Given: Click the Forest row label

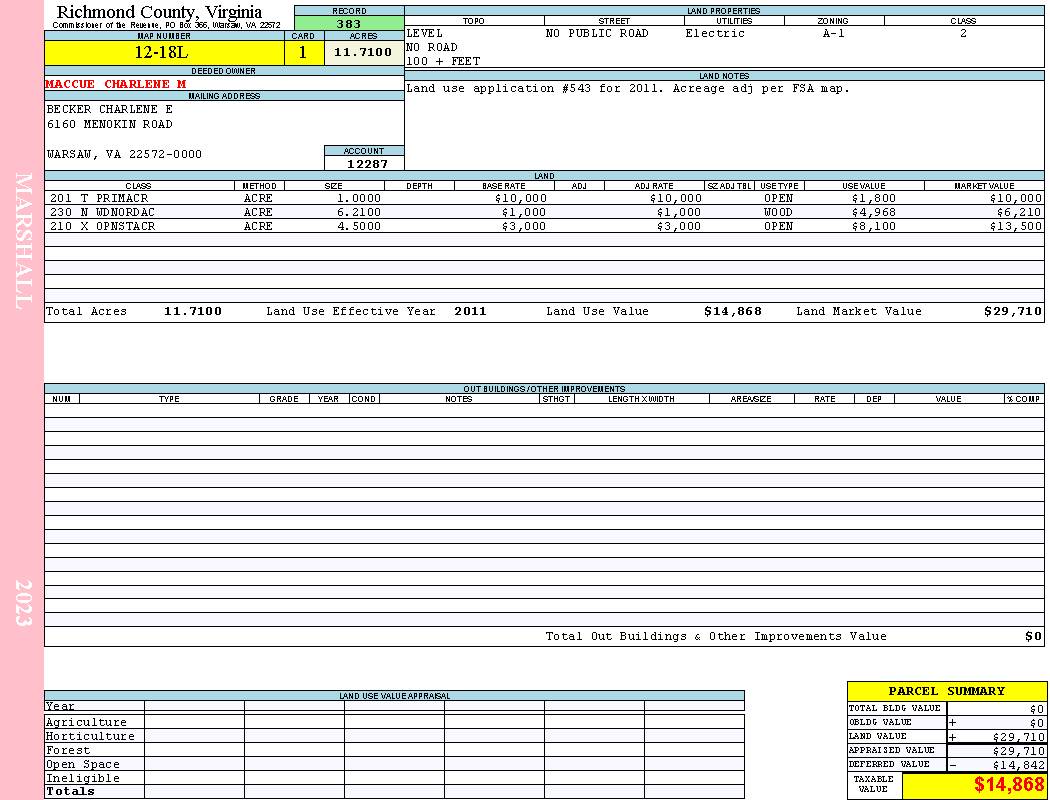Looking at the screenshot, I should pyautogui.click(x=68, y=750).
